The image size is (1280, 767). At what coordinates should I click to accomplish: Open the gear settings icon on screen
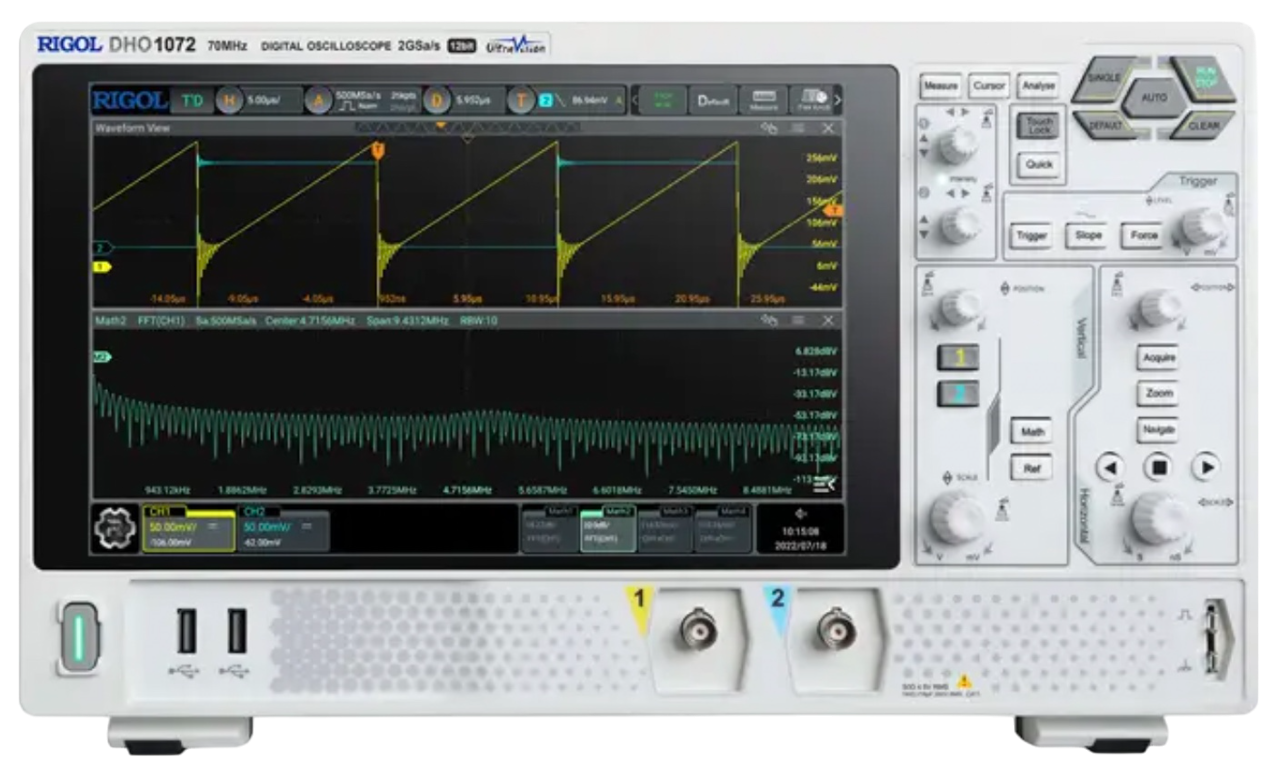117,529
